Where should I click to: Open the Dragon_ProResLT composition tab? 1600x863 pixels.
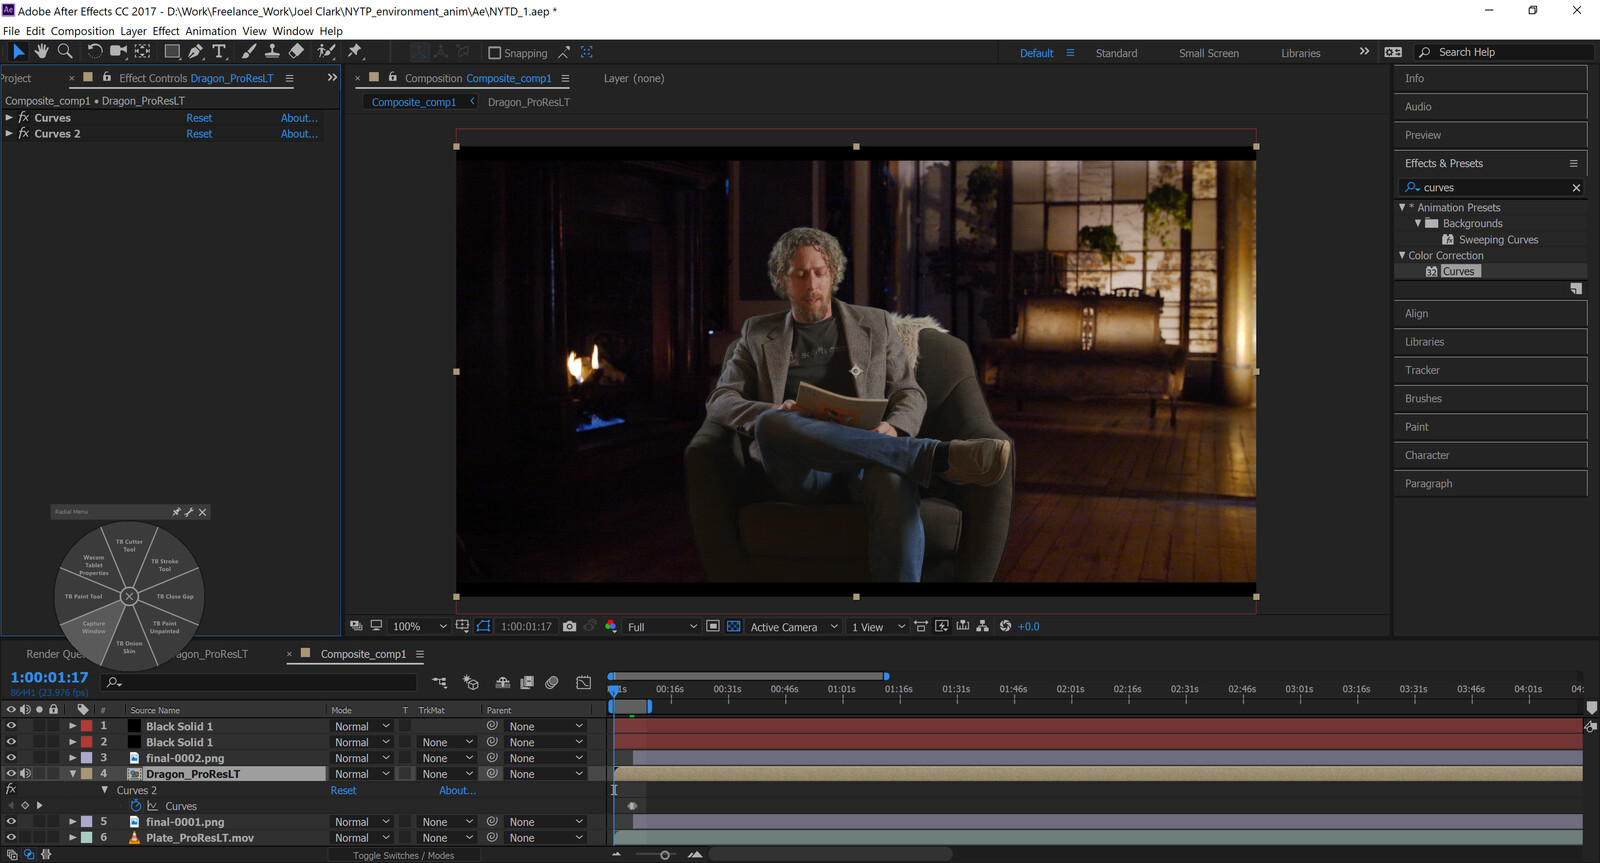pyautogui.click(x=528, y=102)
